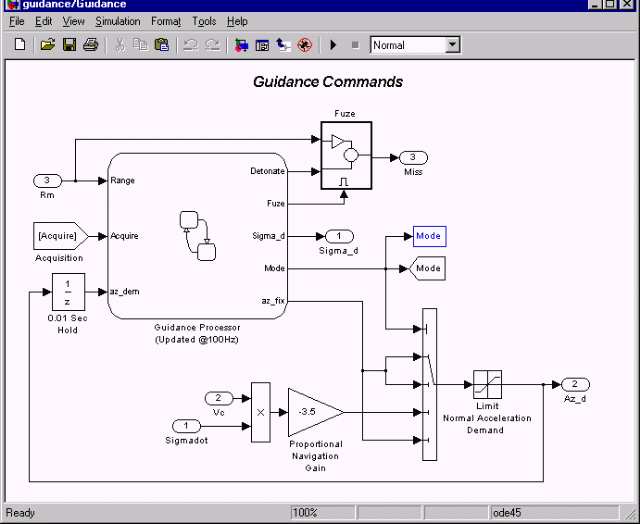Open the Simulation menu

pos(118,21)
